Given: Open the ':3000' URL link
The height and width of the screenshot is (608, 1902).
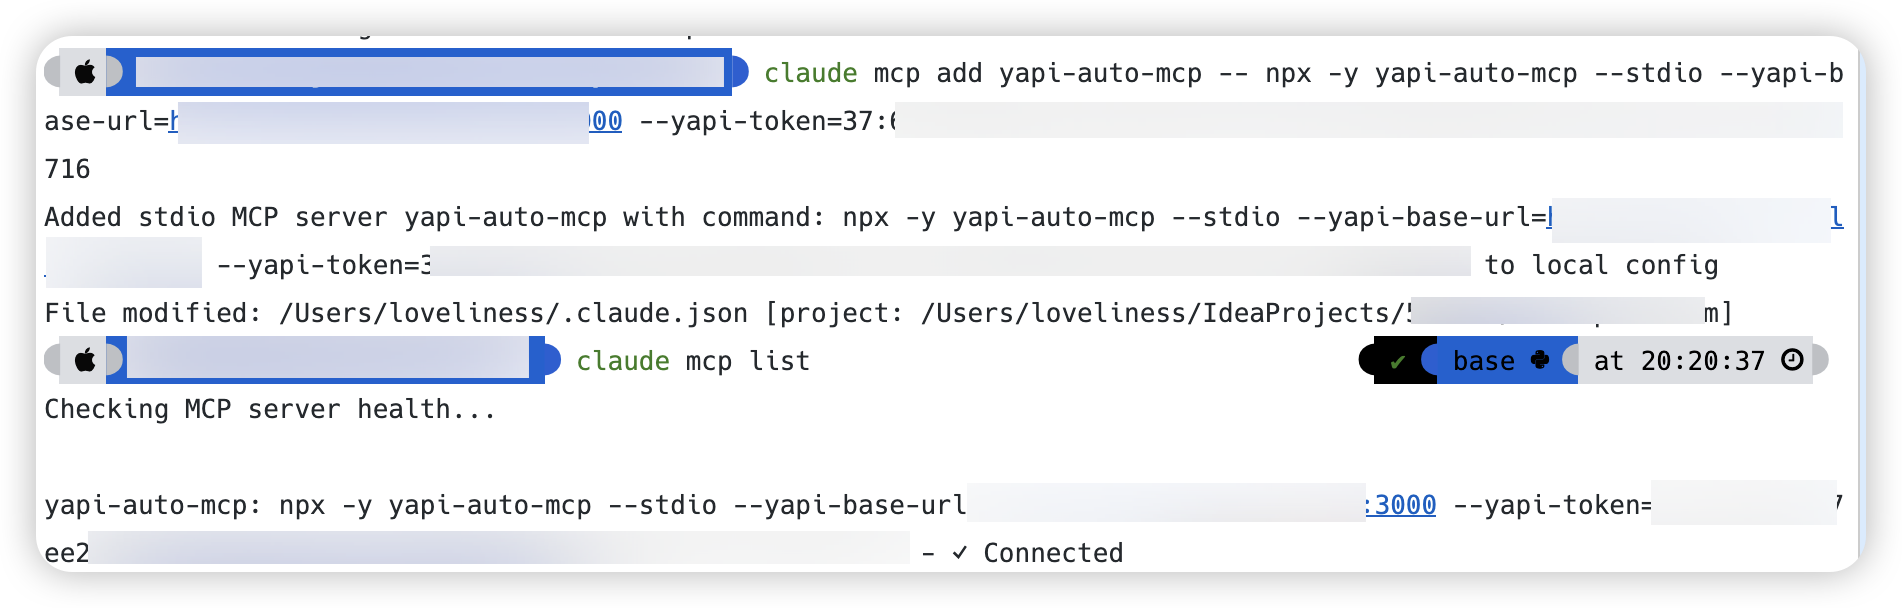Looking at the screenshot, I should coord(1401,505).
